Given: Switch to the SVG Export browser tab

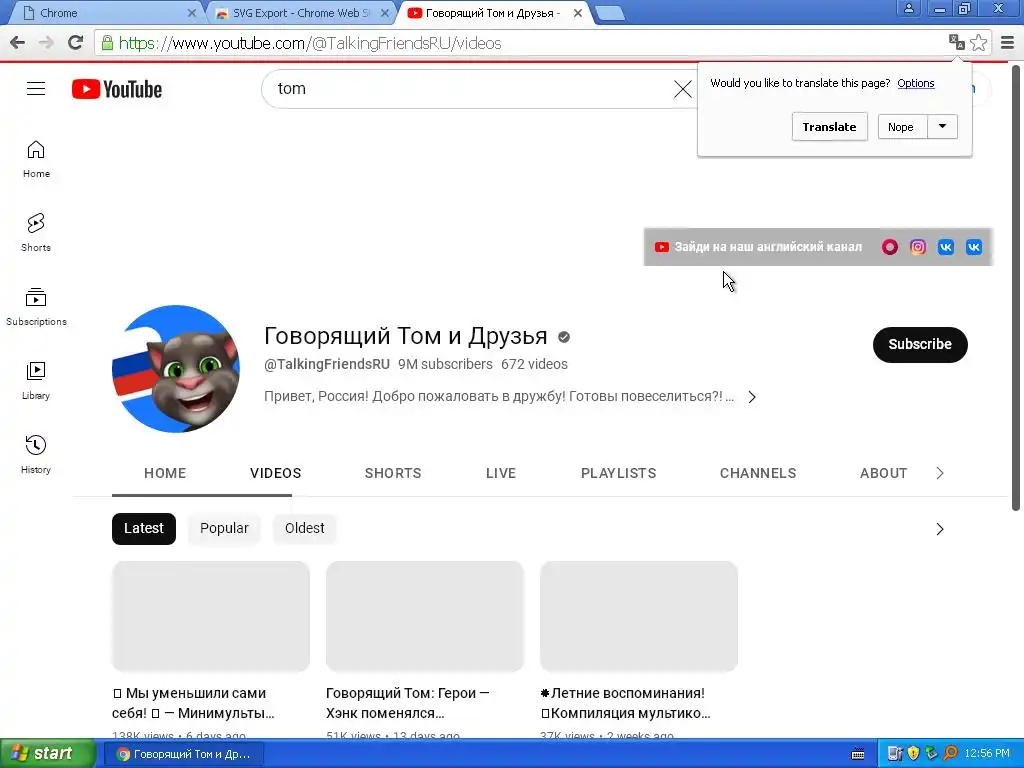Looking at the screenshot, I should coord(300,13).
